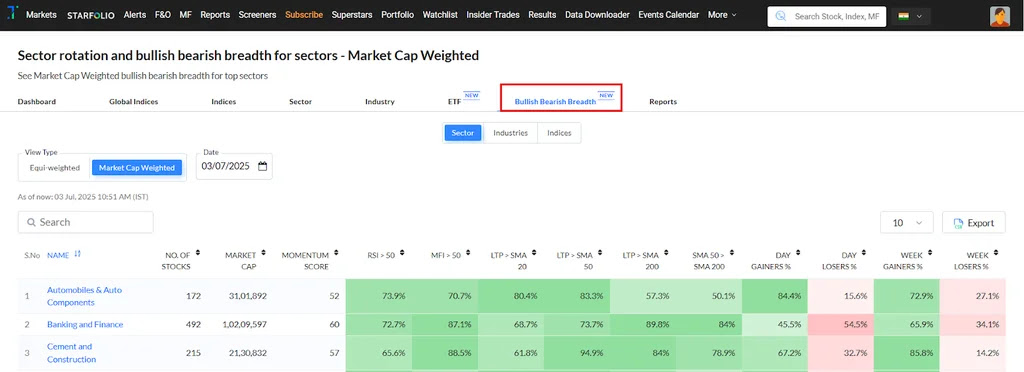Expand the More menu in navbar
Viewport: 1024px width, 372px height.
pyautogui.click(x=722, y=14)
